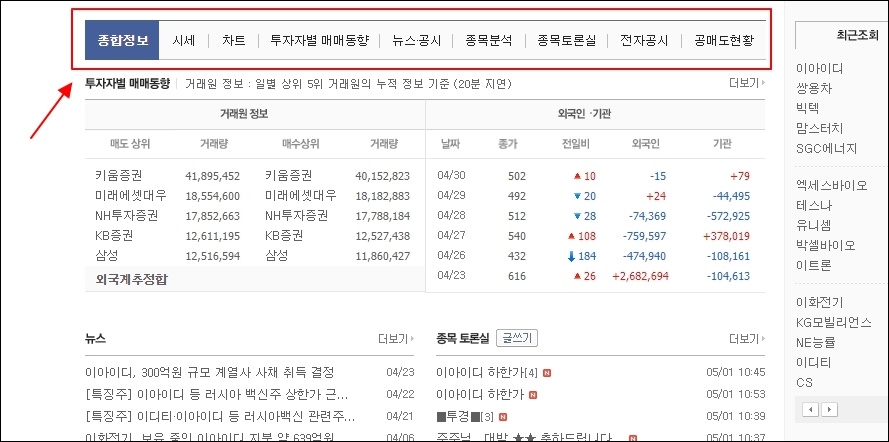Viewport: 889px width, 442px height.
Task: Open the 투자자별 매매동향 tab
Action: tap(319, 40)
